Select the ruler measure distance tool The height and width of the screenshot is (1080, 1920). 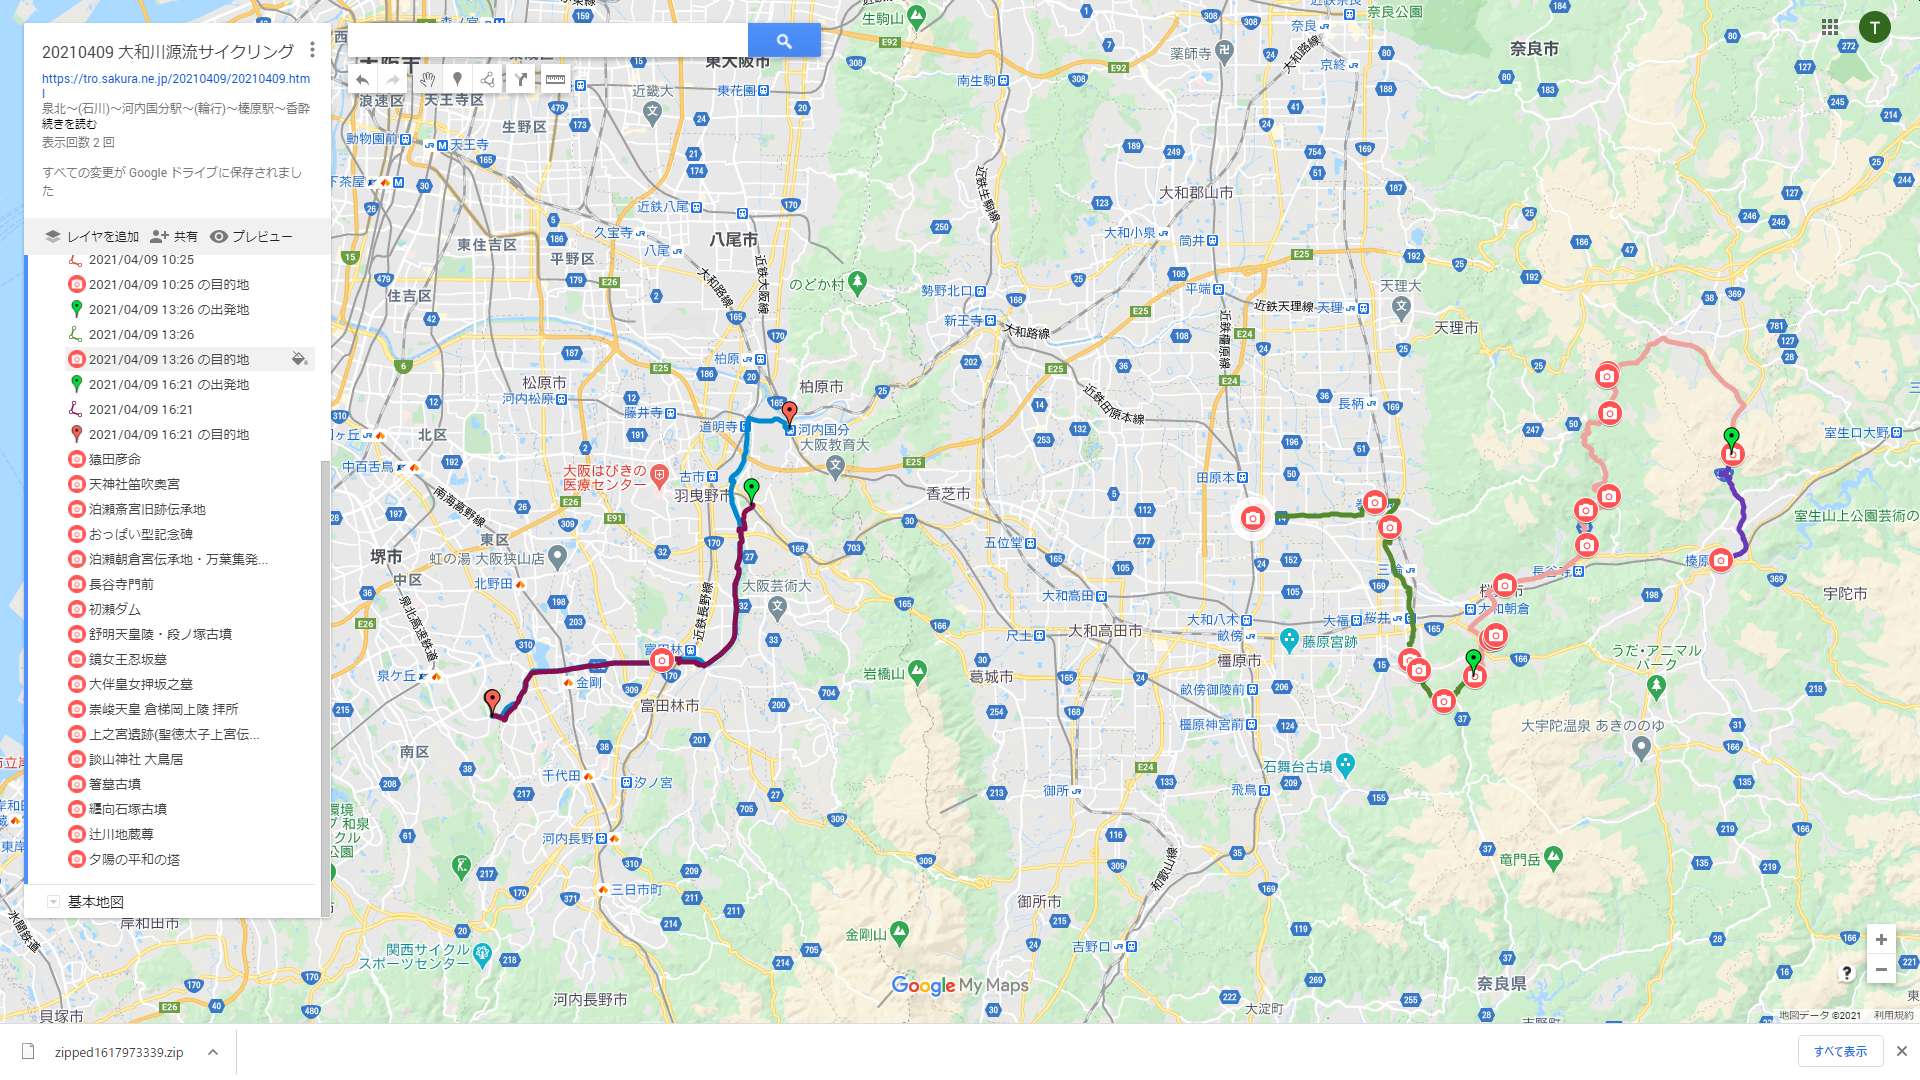click(x=555, y=79)
